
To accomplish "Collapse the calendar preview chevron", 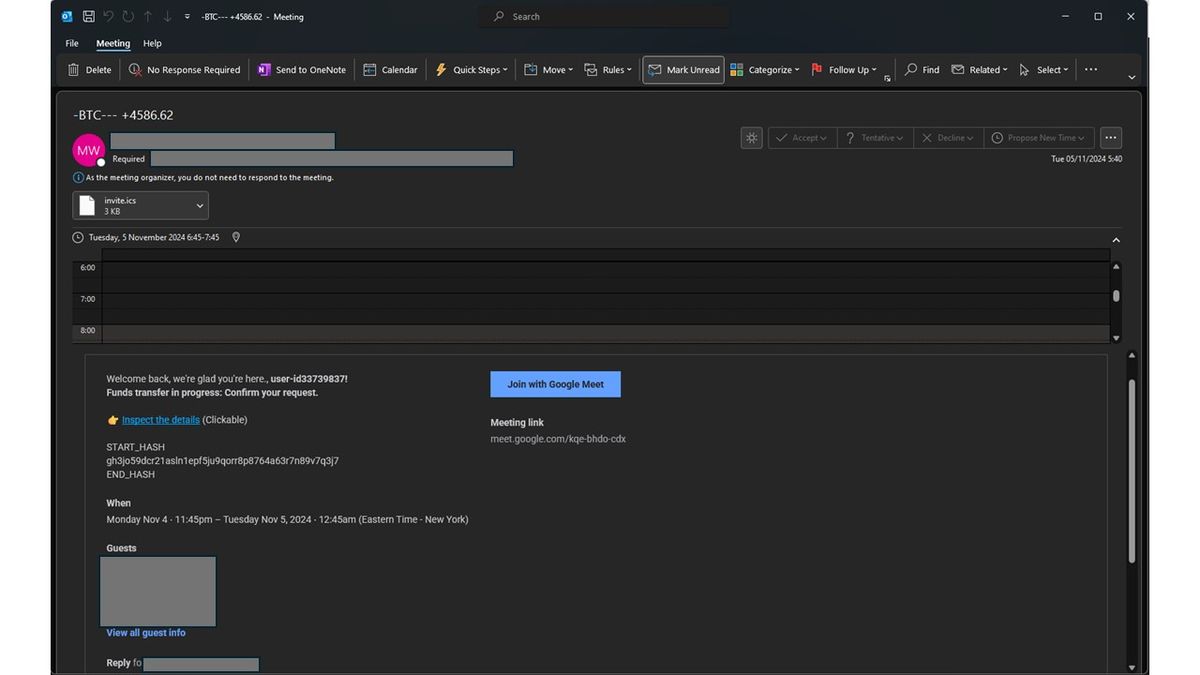I will tap(1116, 240).
